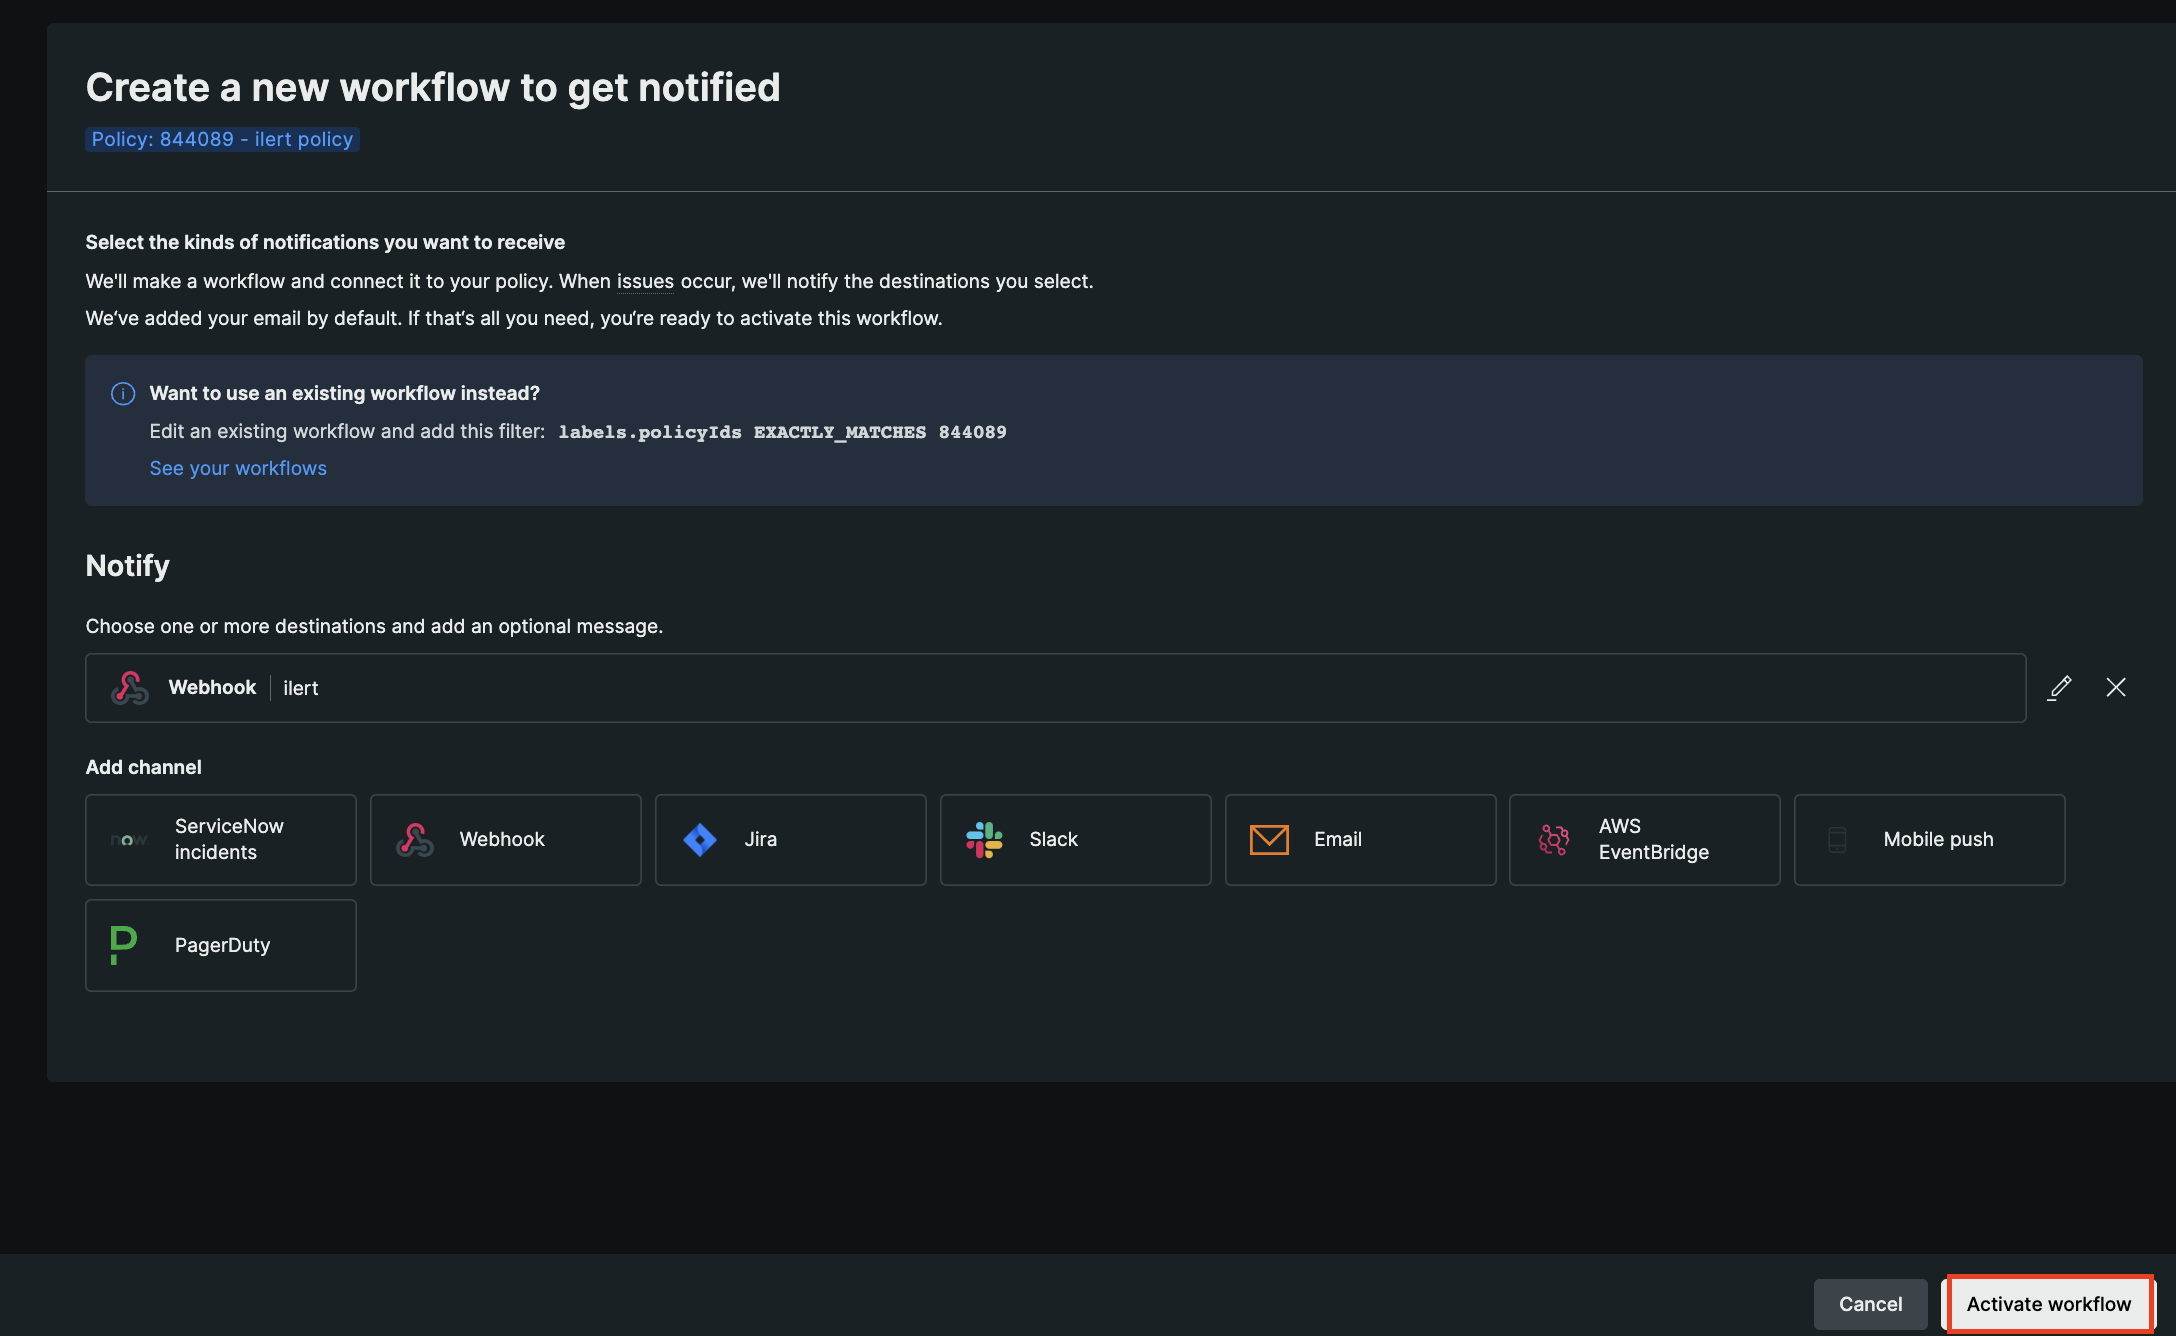Click the green PagerDuty P icon

click(123, 945)
